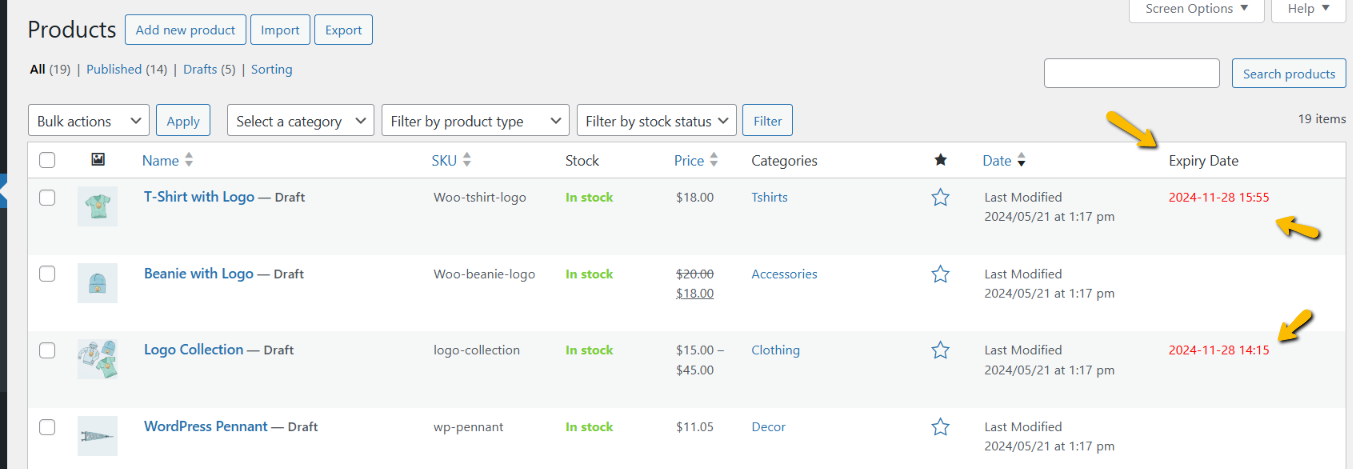Check the Logo Collection row checkbox
This screenshot has height=469, width=1353.
(x=47, y=350)
